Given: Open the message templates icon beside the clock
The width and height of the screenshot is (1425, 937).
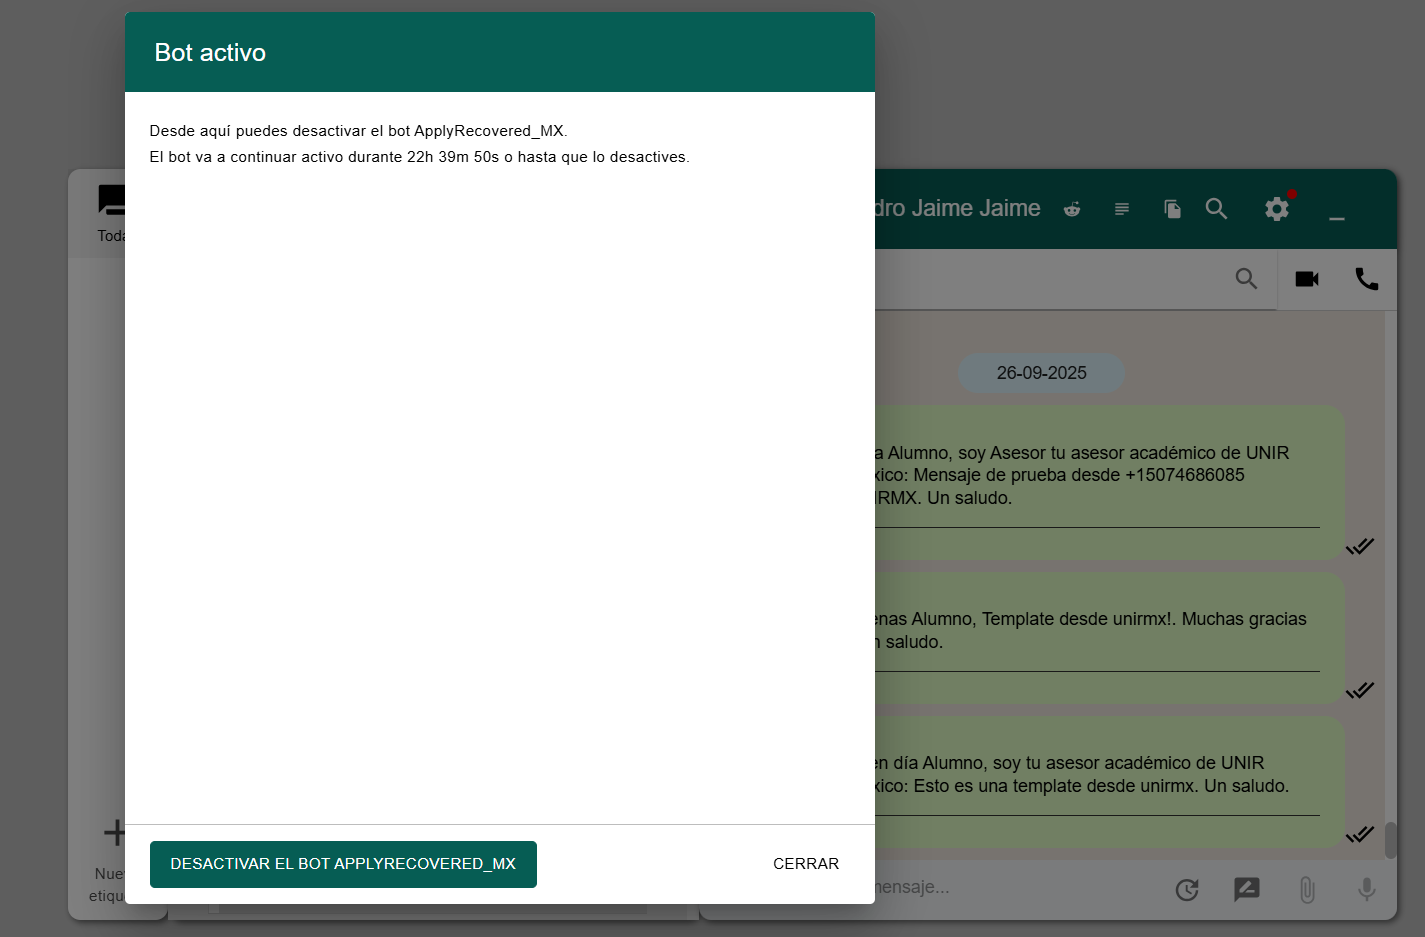Looking at the screenshot, I should [x=1247, y=889].
